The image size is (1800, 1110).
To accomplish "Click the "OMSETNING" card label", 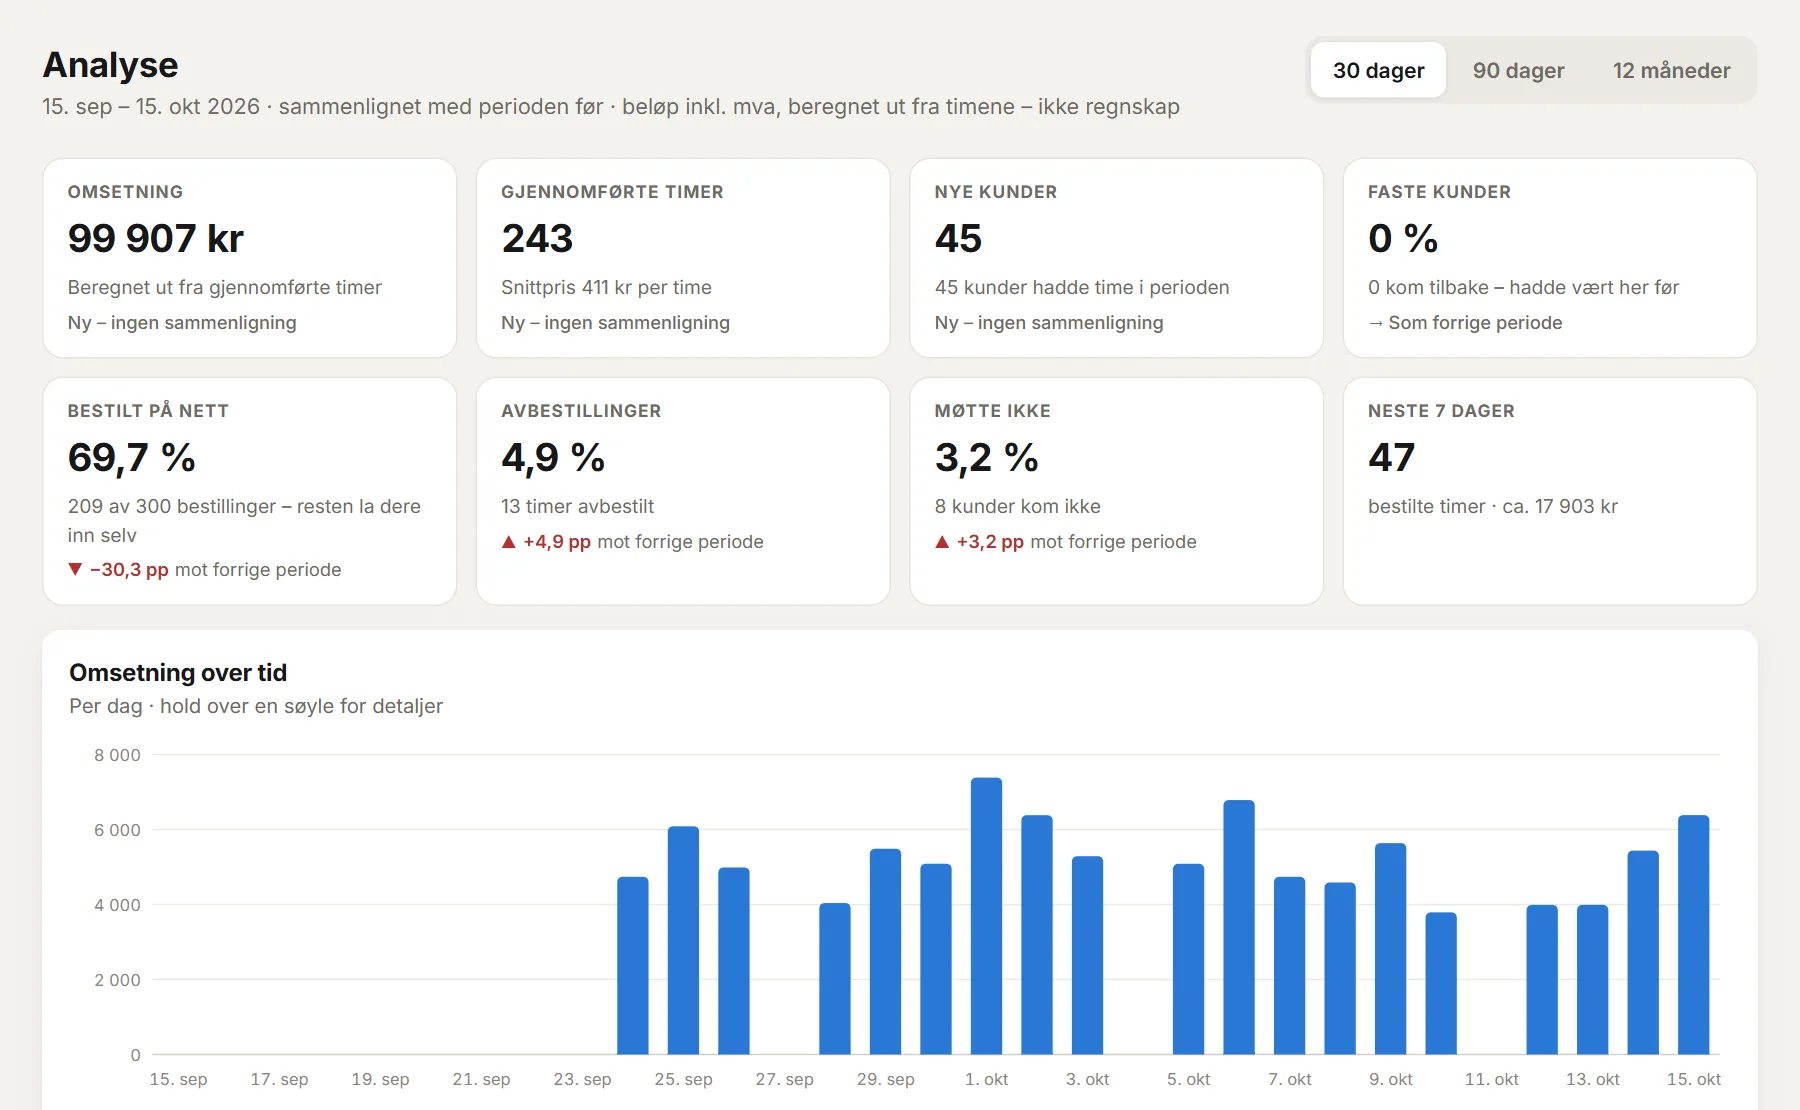I will pyautogui.click(x=125, y=192).
